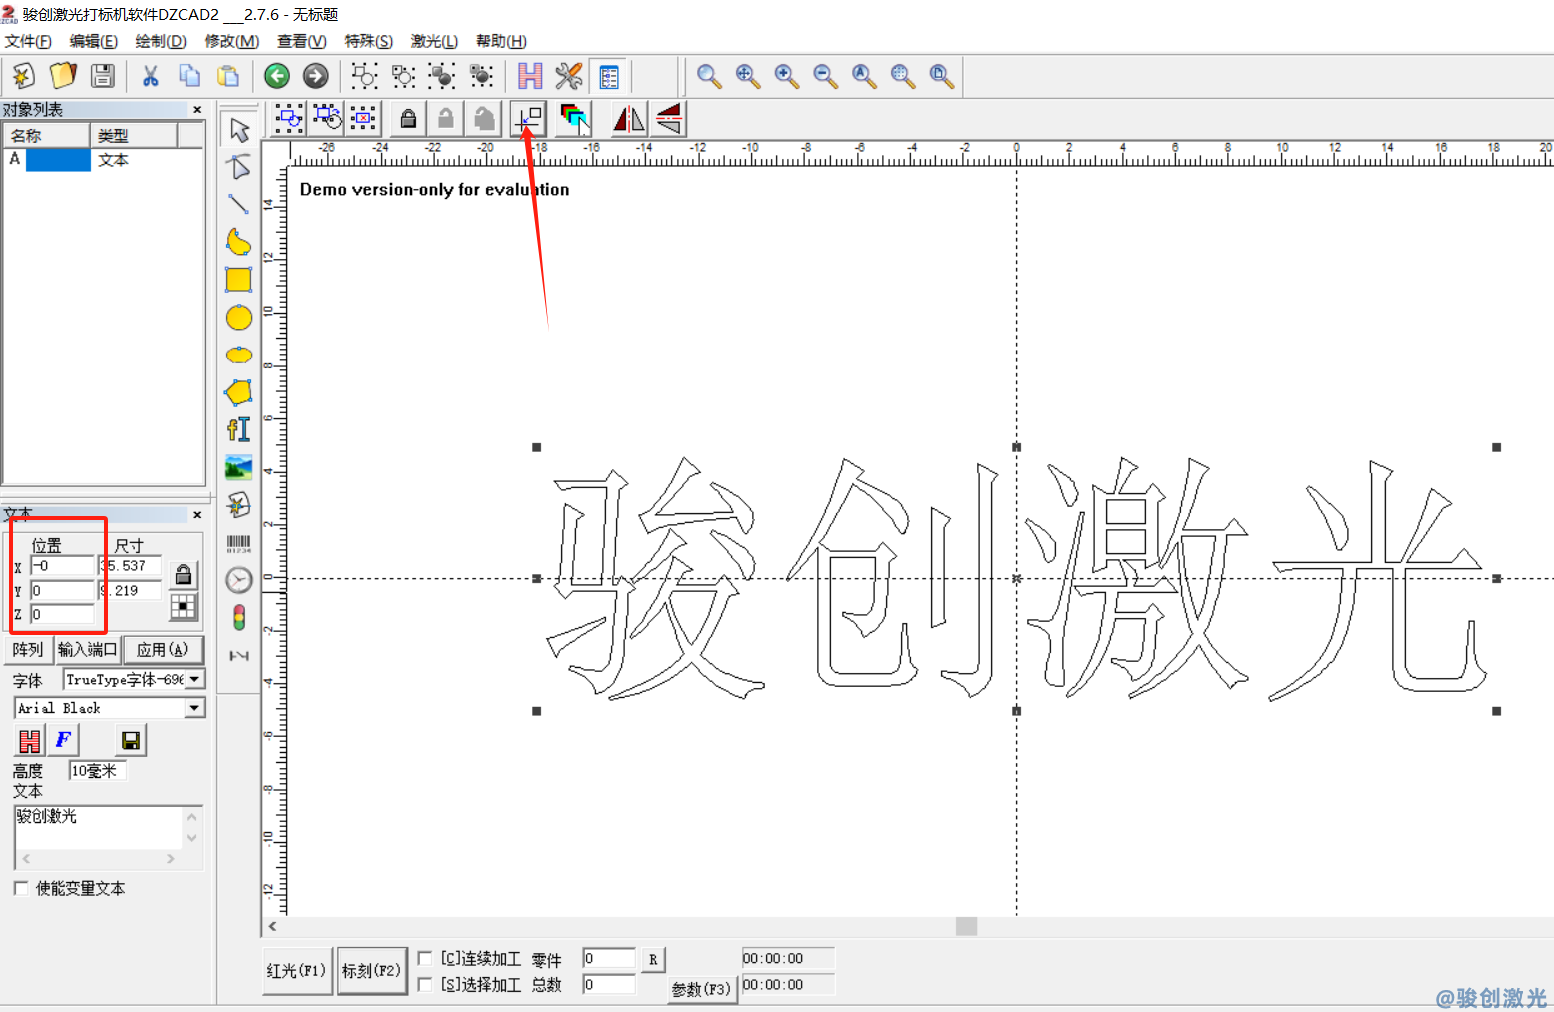
Task: Open the 绘制(D) menu
Action: tap(161, 41)
